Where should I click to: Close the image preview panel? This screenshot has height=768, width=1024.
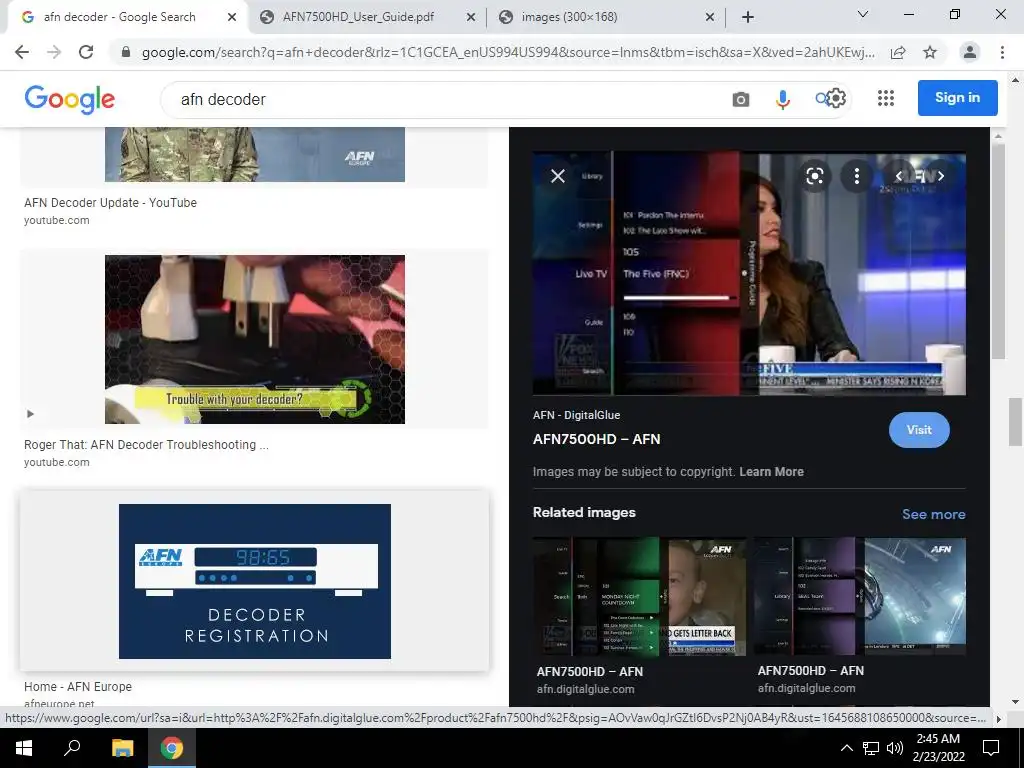(558, 176)
